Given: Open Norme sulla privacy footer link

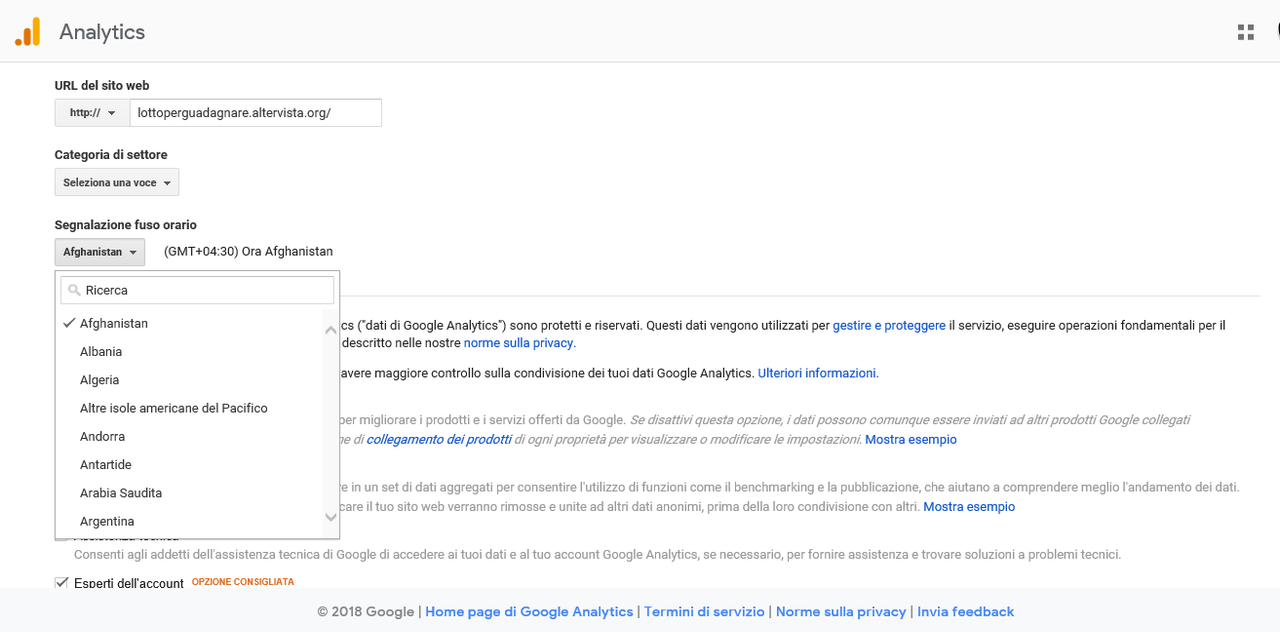Looking at the screenshot, I should tap(841, 612).
